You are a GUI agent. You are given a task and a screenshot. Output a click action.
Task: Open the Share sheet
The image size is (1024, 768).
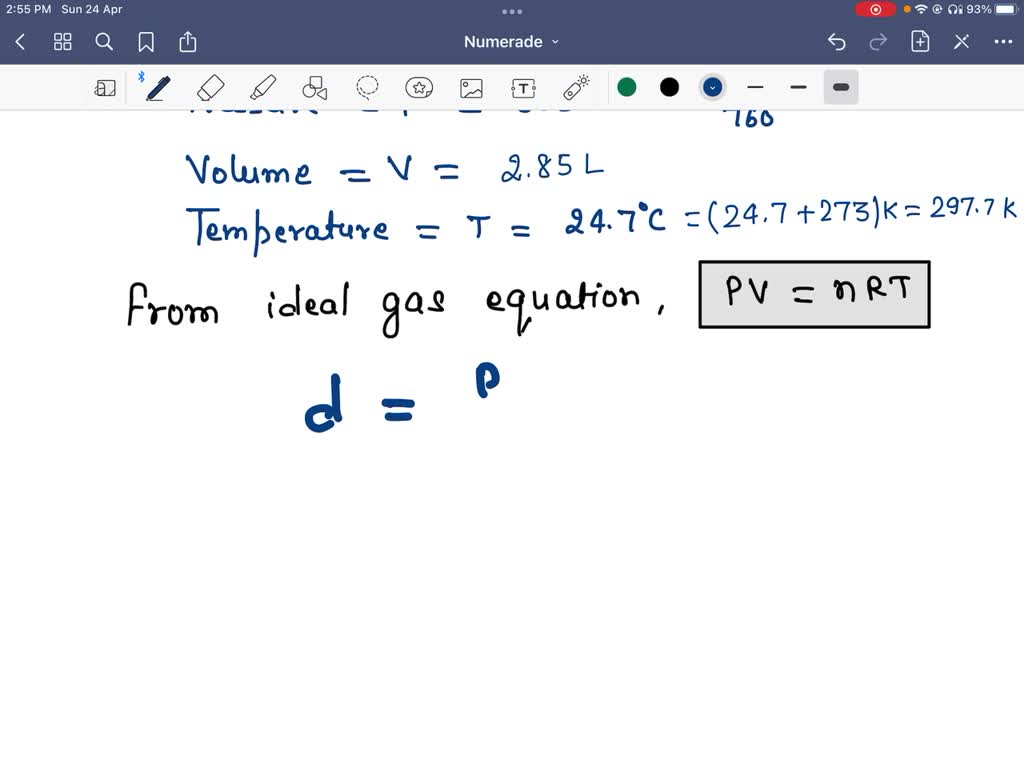(188, 41)
